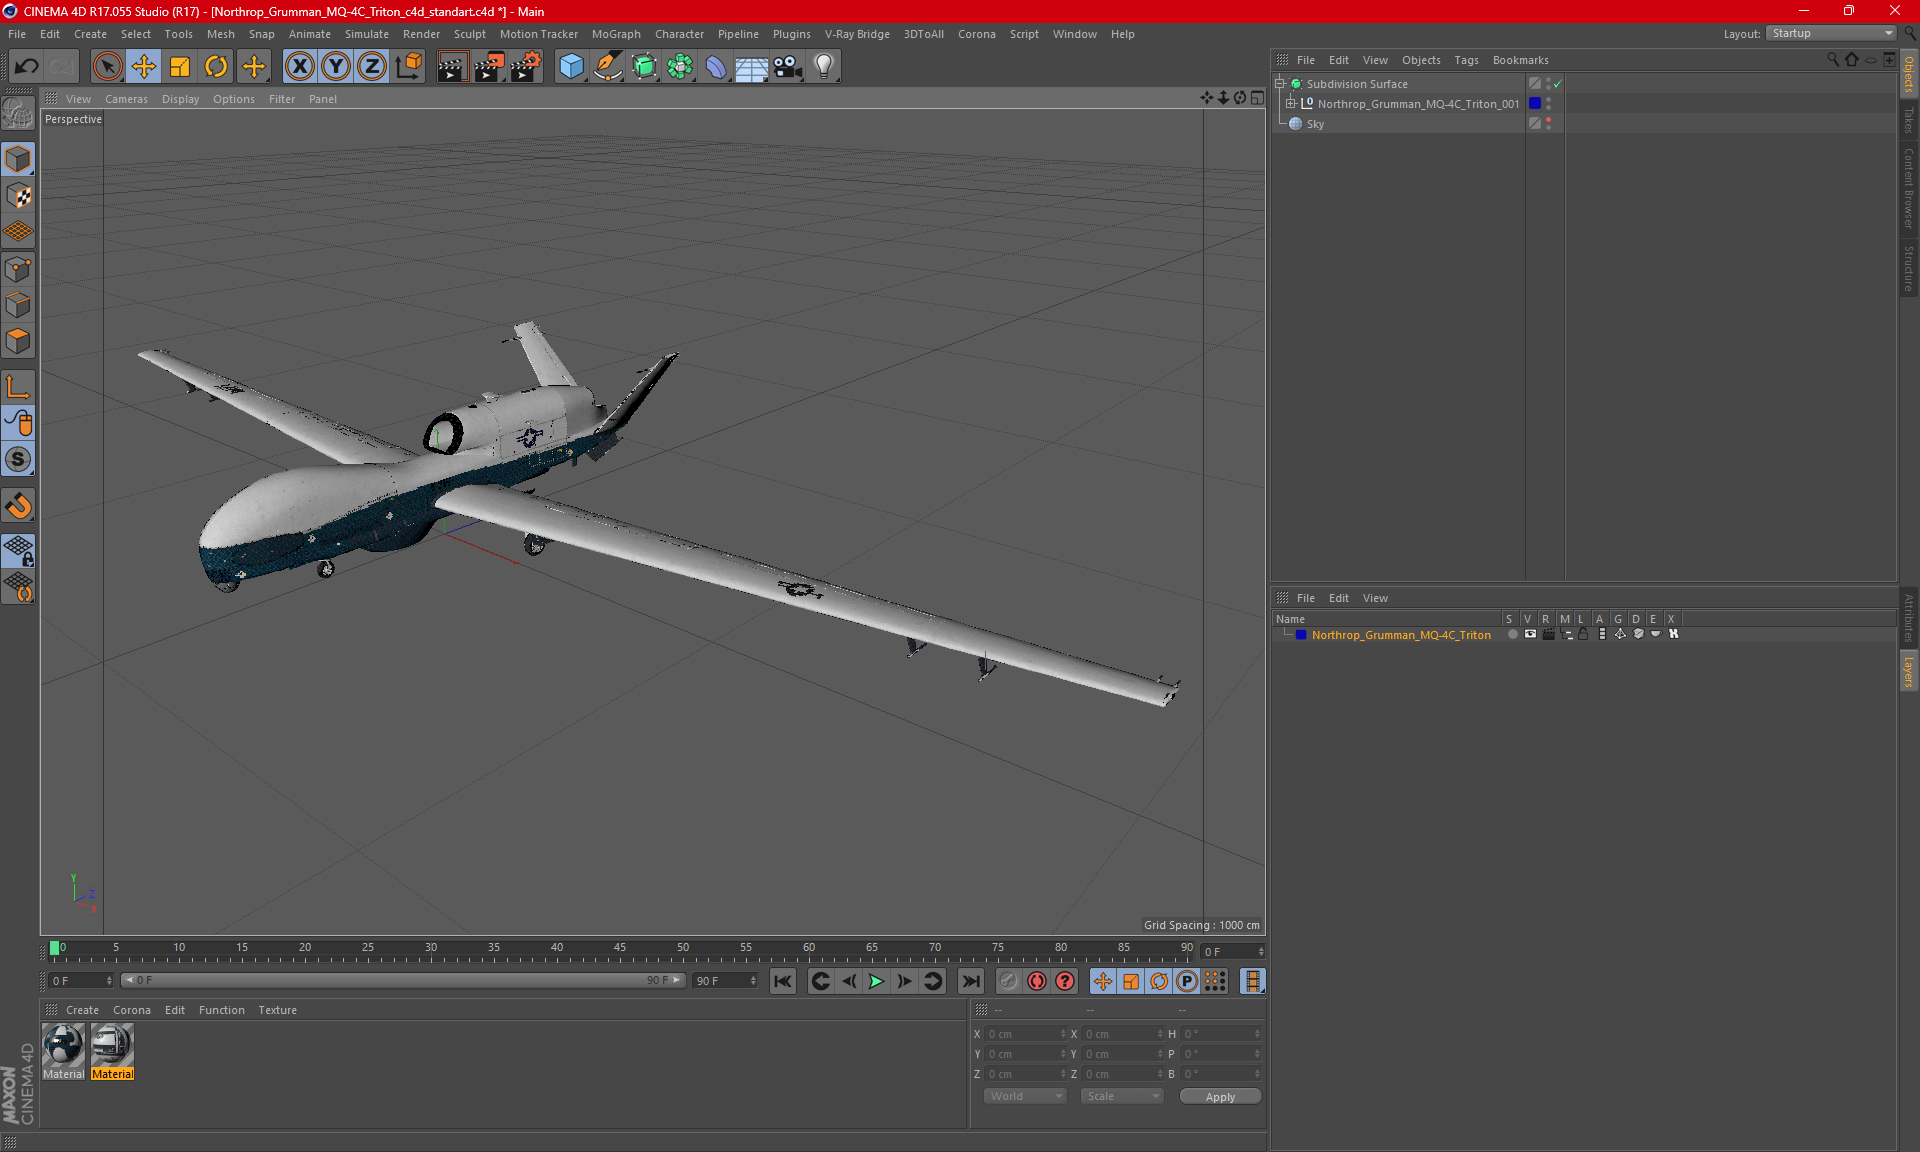Expand Northrop_Grumman_MQ-4C_Triton_001 tree
The width and height of the screenshot is (1920, 1152).
(x=1291, y=103)
